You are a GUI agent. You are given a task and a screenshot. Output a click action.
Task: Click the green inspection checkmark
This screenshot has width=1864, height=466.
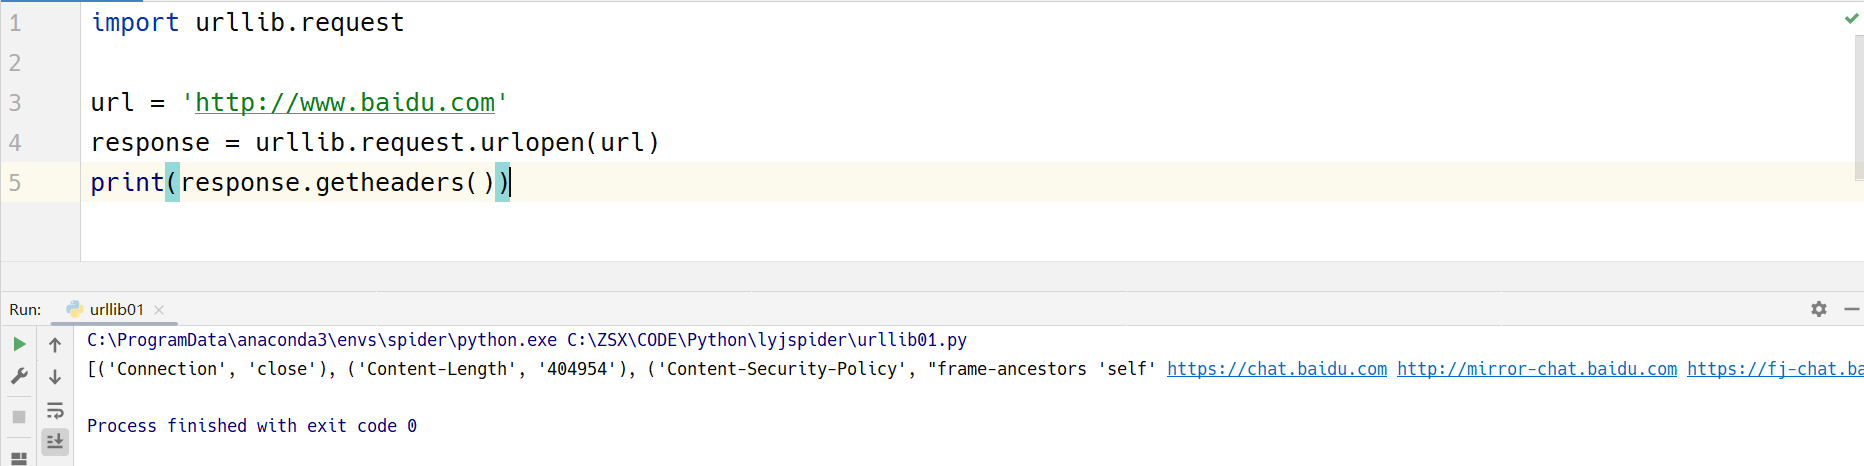click(1851, 19)
